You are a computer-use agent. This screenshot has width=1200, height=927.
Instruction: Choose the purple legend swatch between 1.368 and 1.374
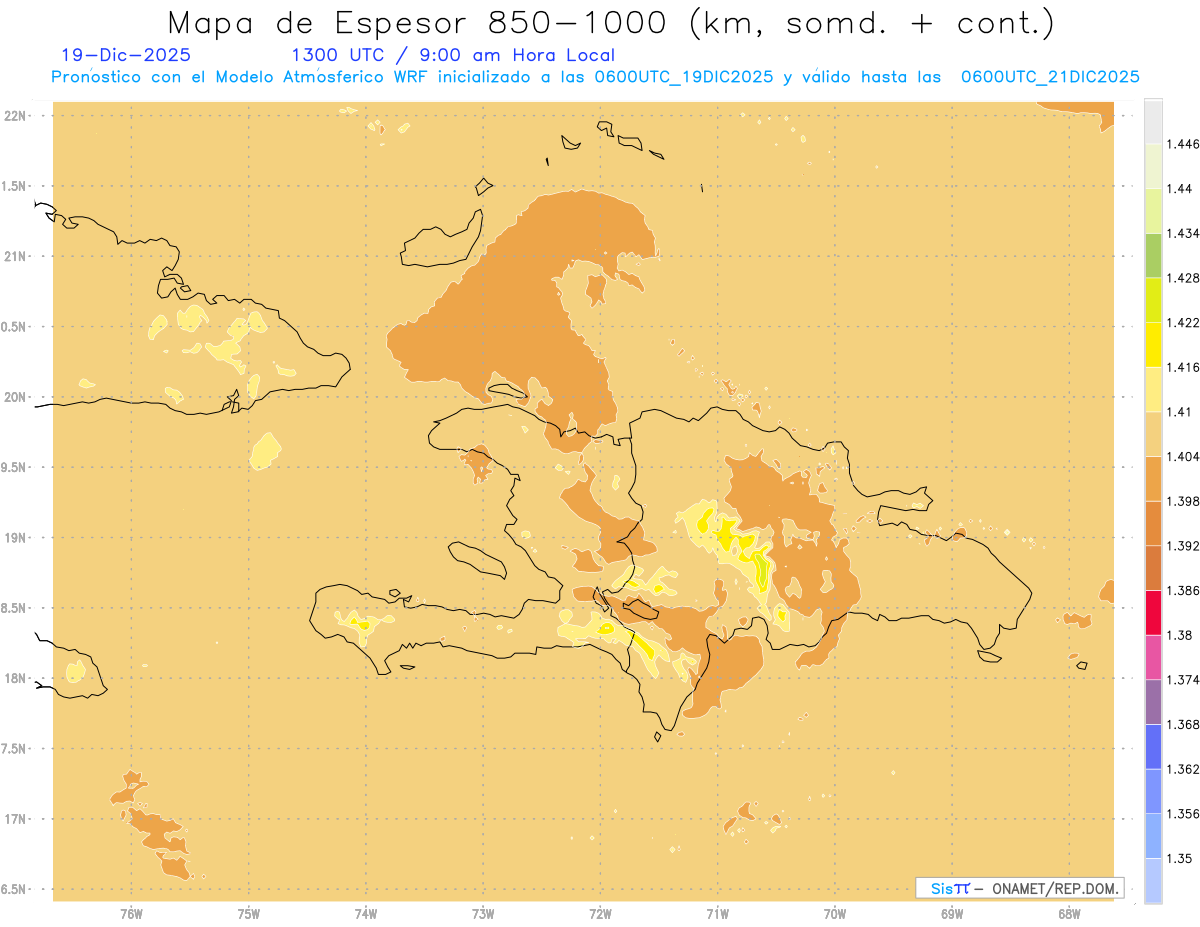(x=1153, y=701)
